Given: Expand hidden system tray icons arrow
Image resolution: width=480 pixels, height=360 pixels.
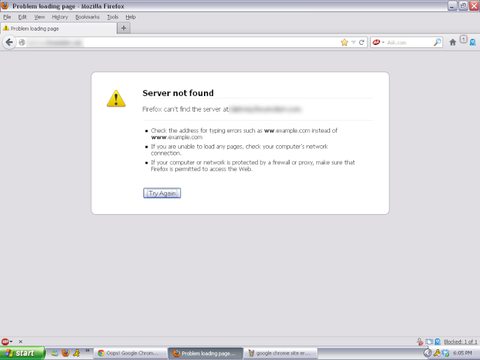Looking at the screenshot, I should tap(427, 353).
